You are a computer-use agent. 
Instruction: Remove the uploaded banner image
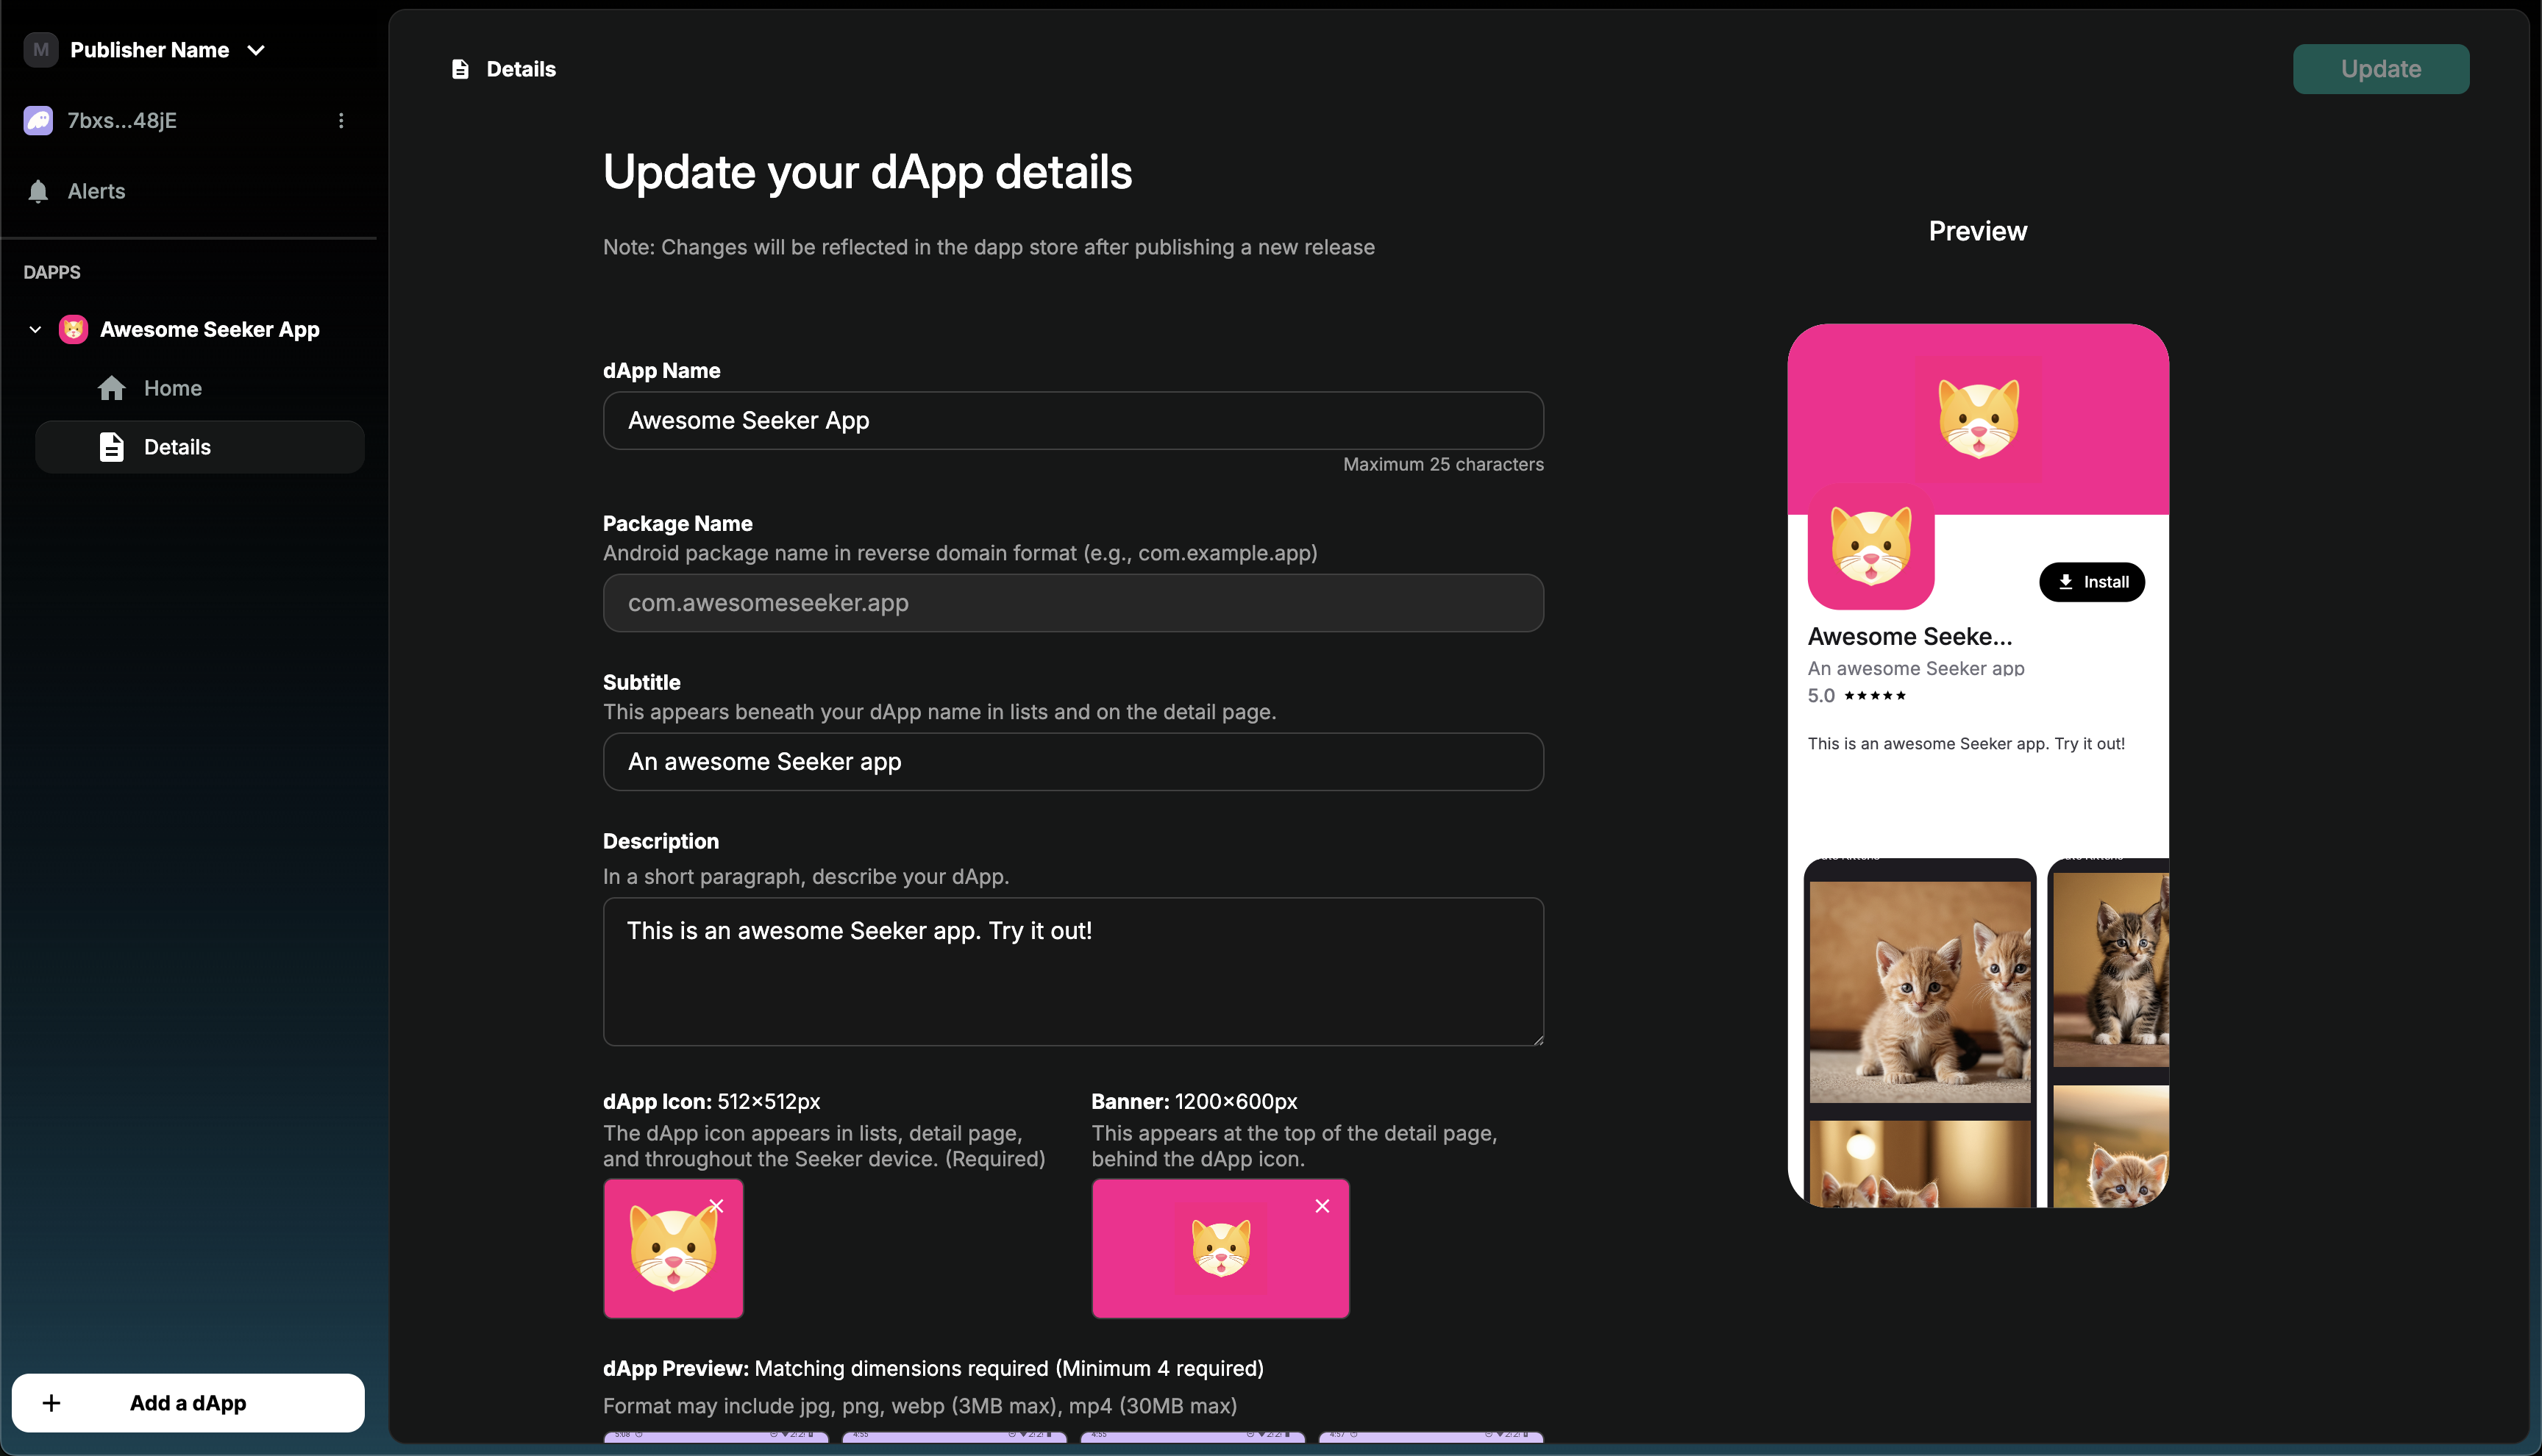(1323, 1206)
